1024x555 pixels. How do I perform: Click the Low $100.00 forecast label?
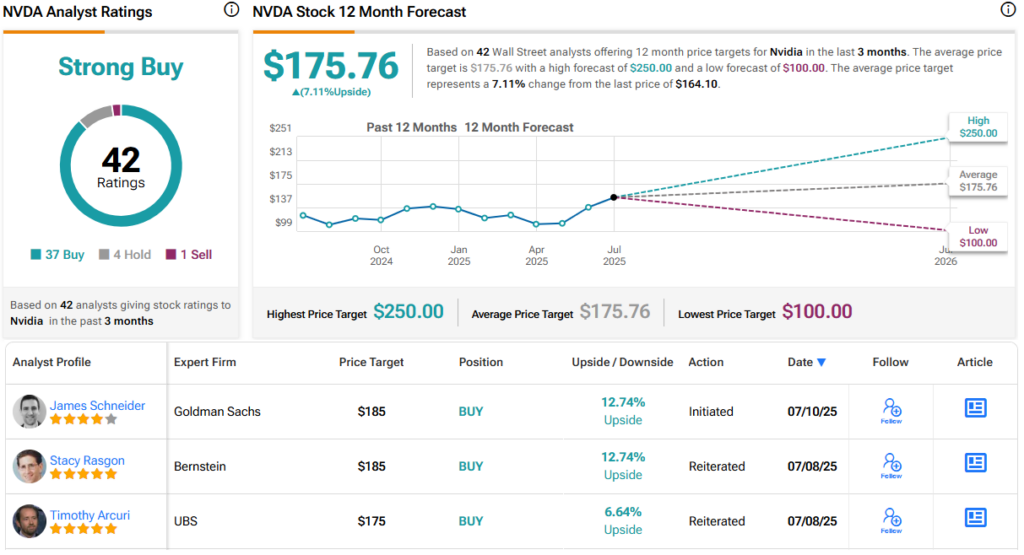[977, 236]
